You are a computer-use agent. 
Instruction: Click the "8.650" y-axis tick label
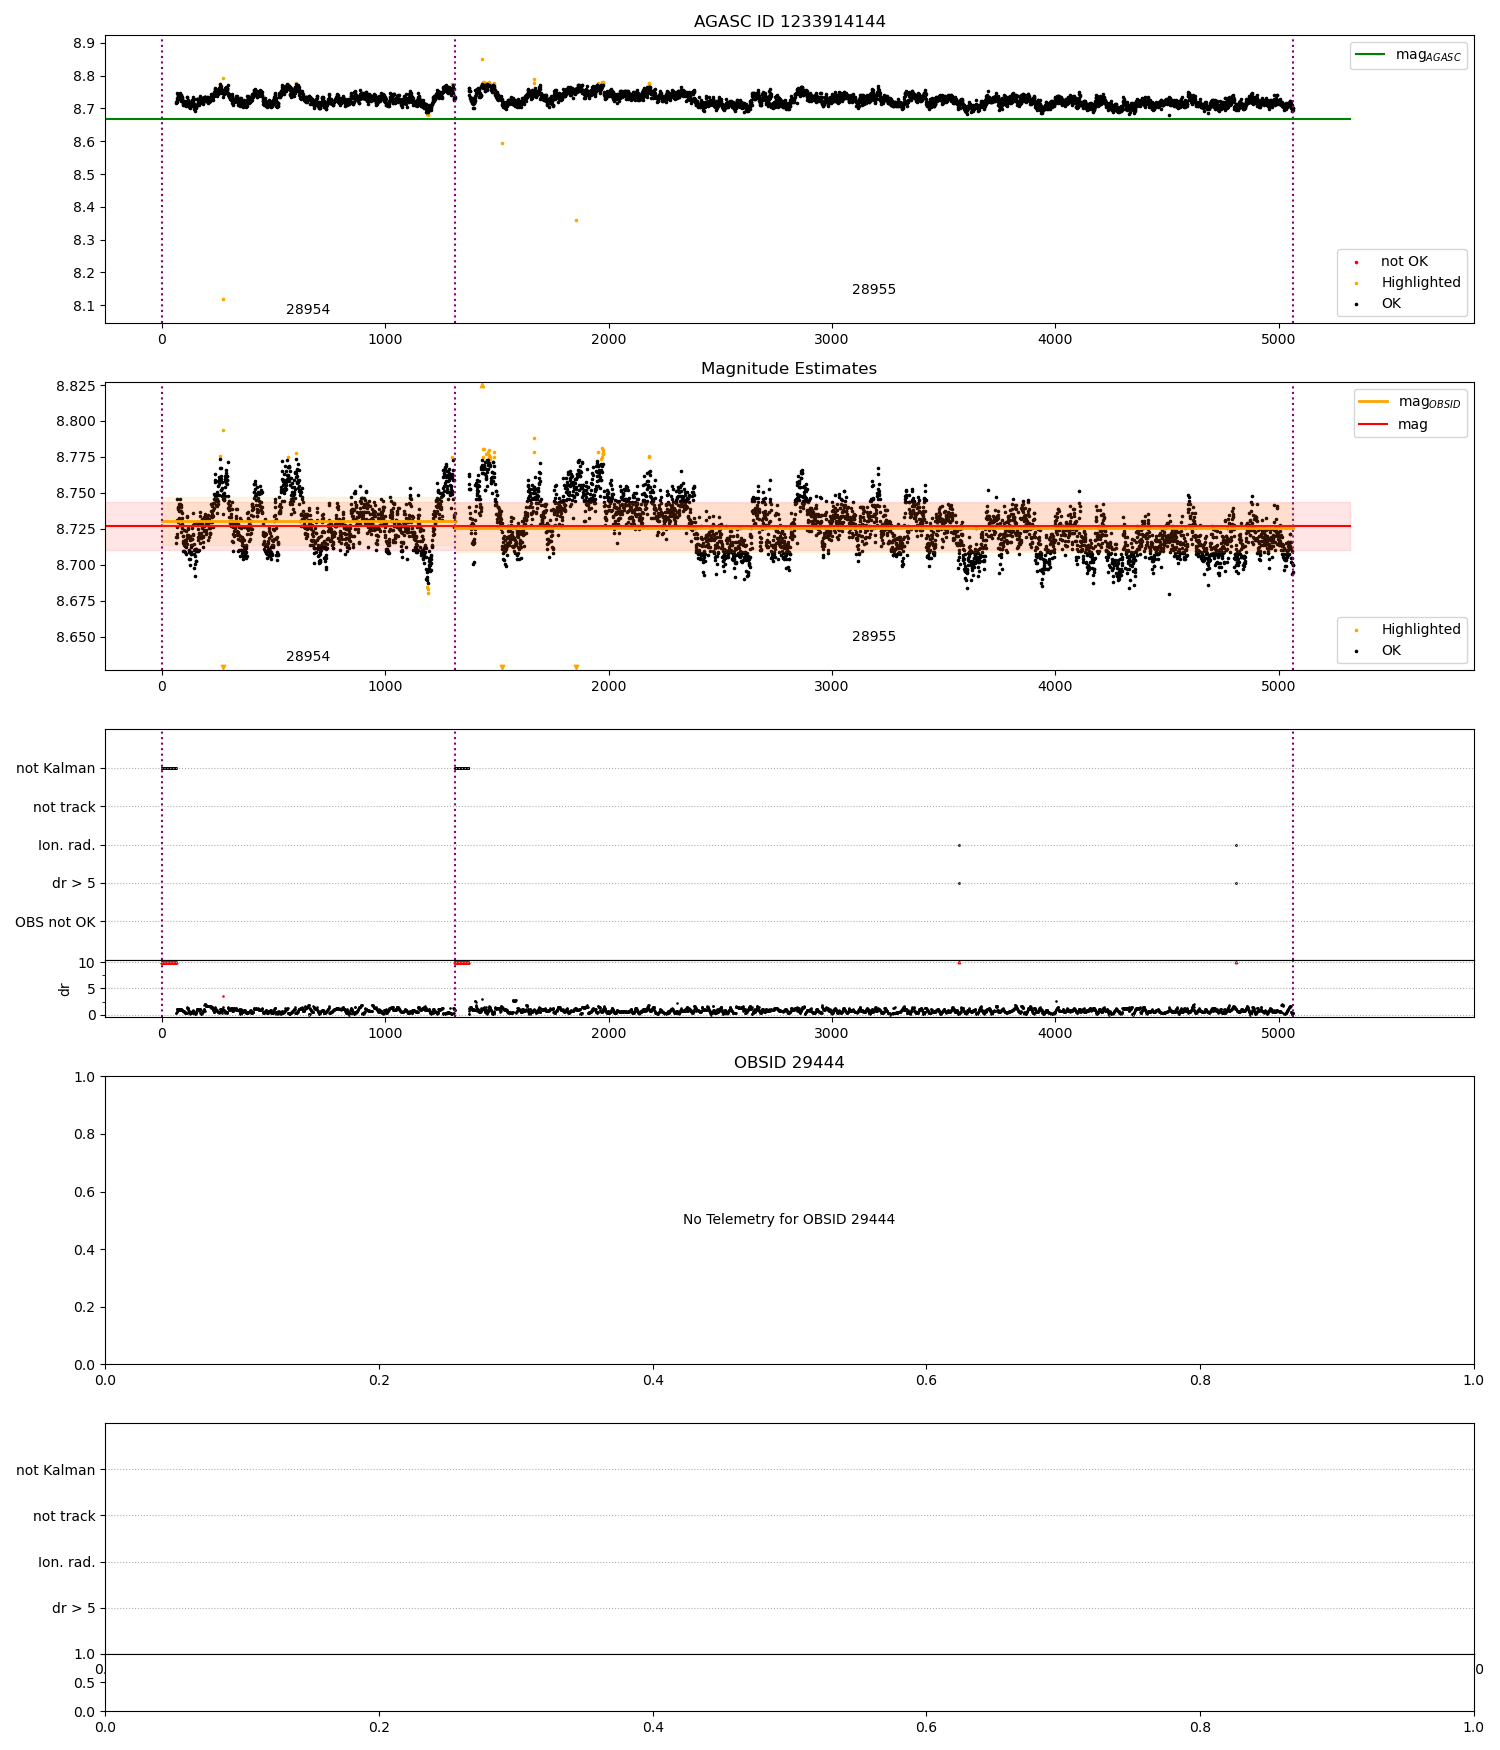pyautogui.click(x=76, y=638)
